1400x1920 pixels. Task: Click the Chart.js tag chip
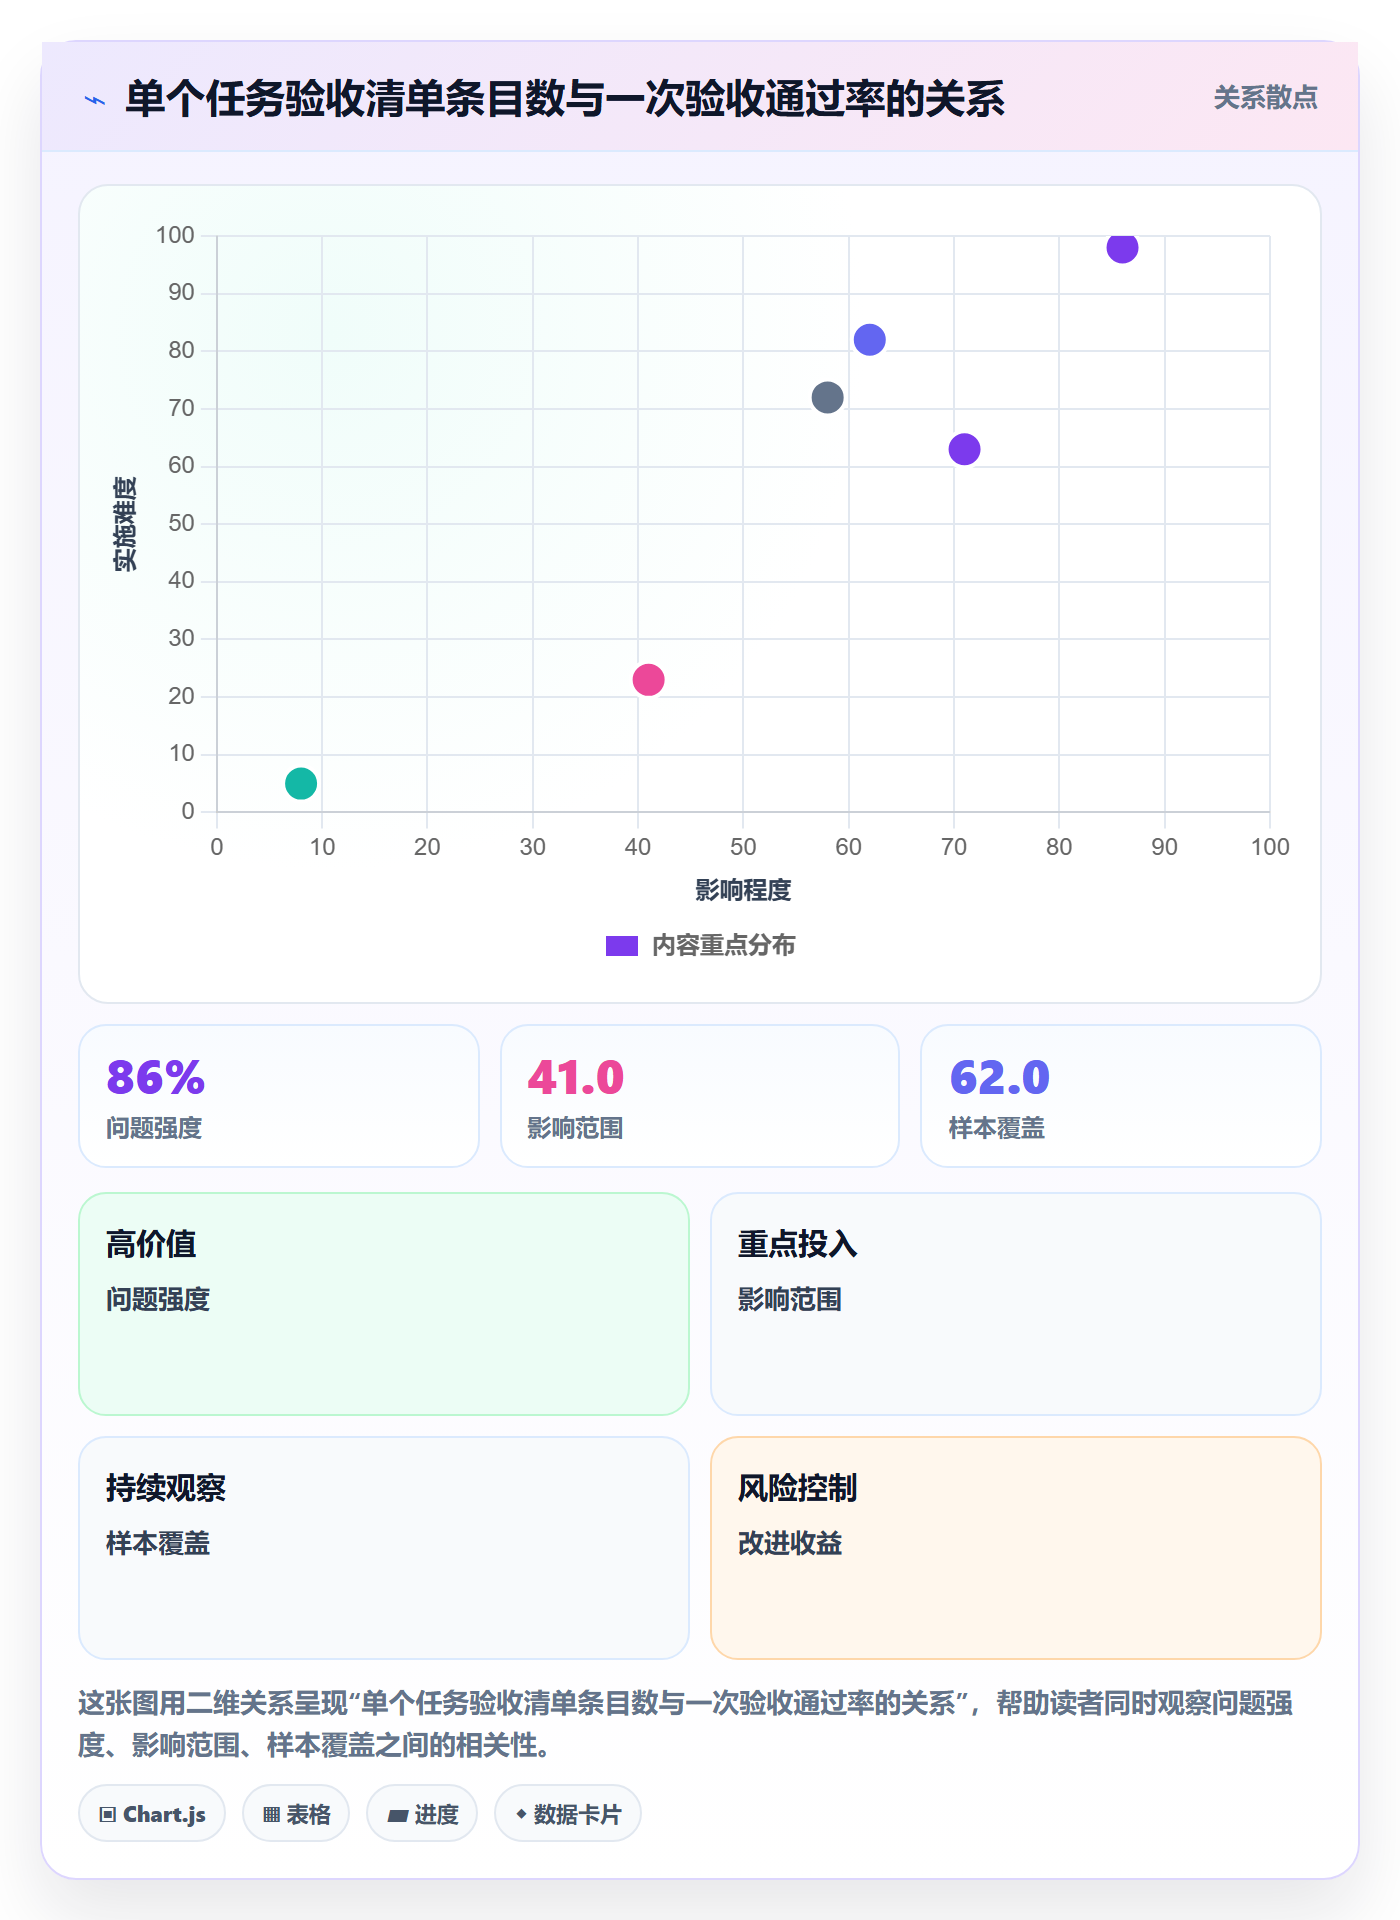(x=152, y=1814)
